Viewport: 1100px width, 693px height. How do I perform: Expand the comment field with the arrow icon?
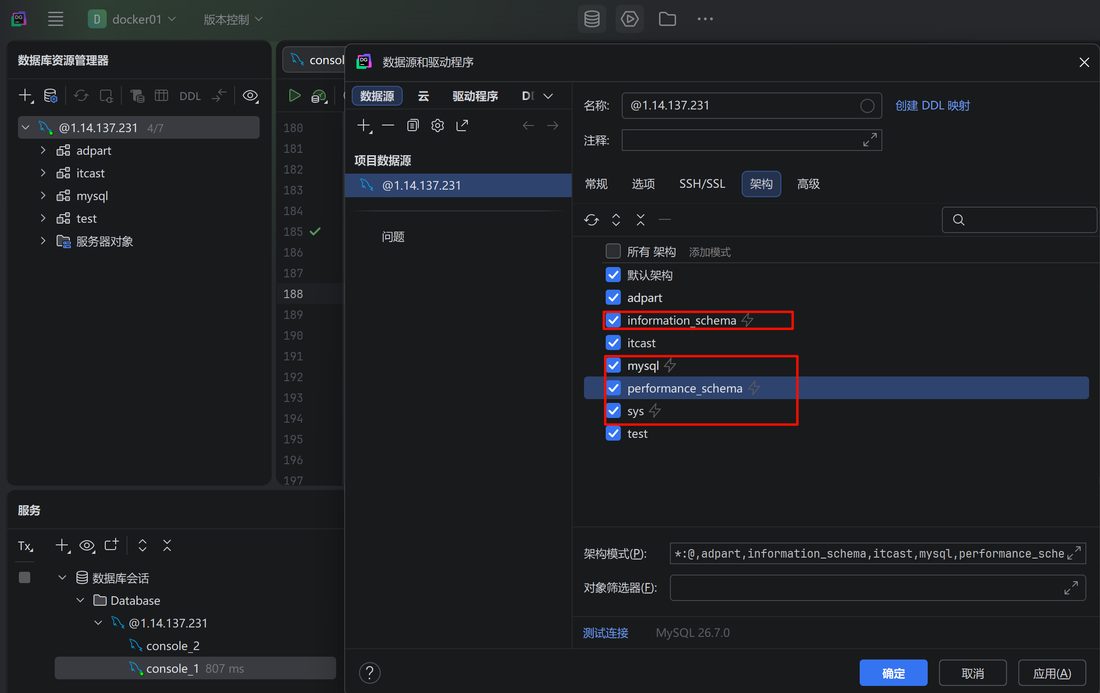(x=870, y=140)
